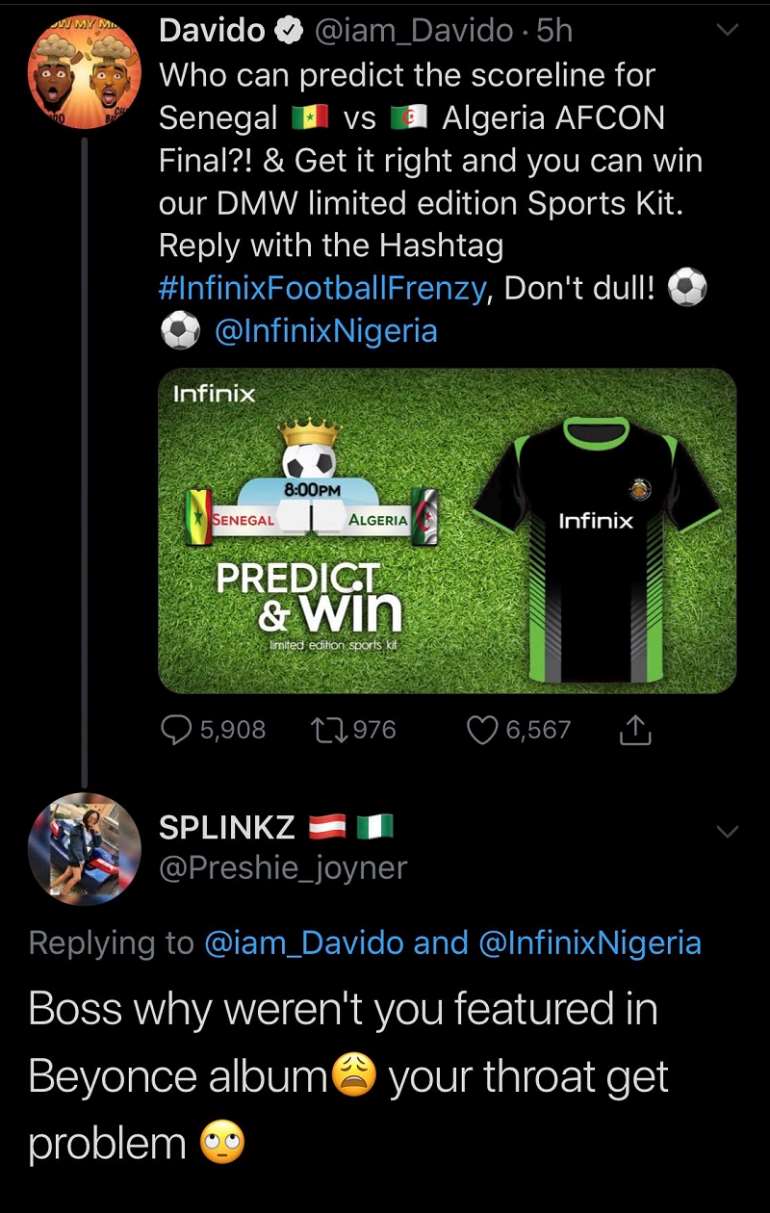Tap Davido's verified badge
Image resolution: width=770 pixels, height=1213 pixels.
click(x=290, y=32)
